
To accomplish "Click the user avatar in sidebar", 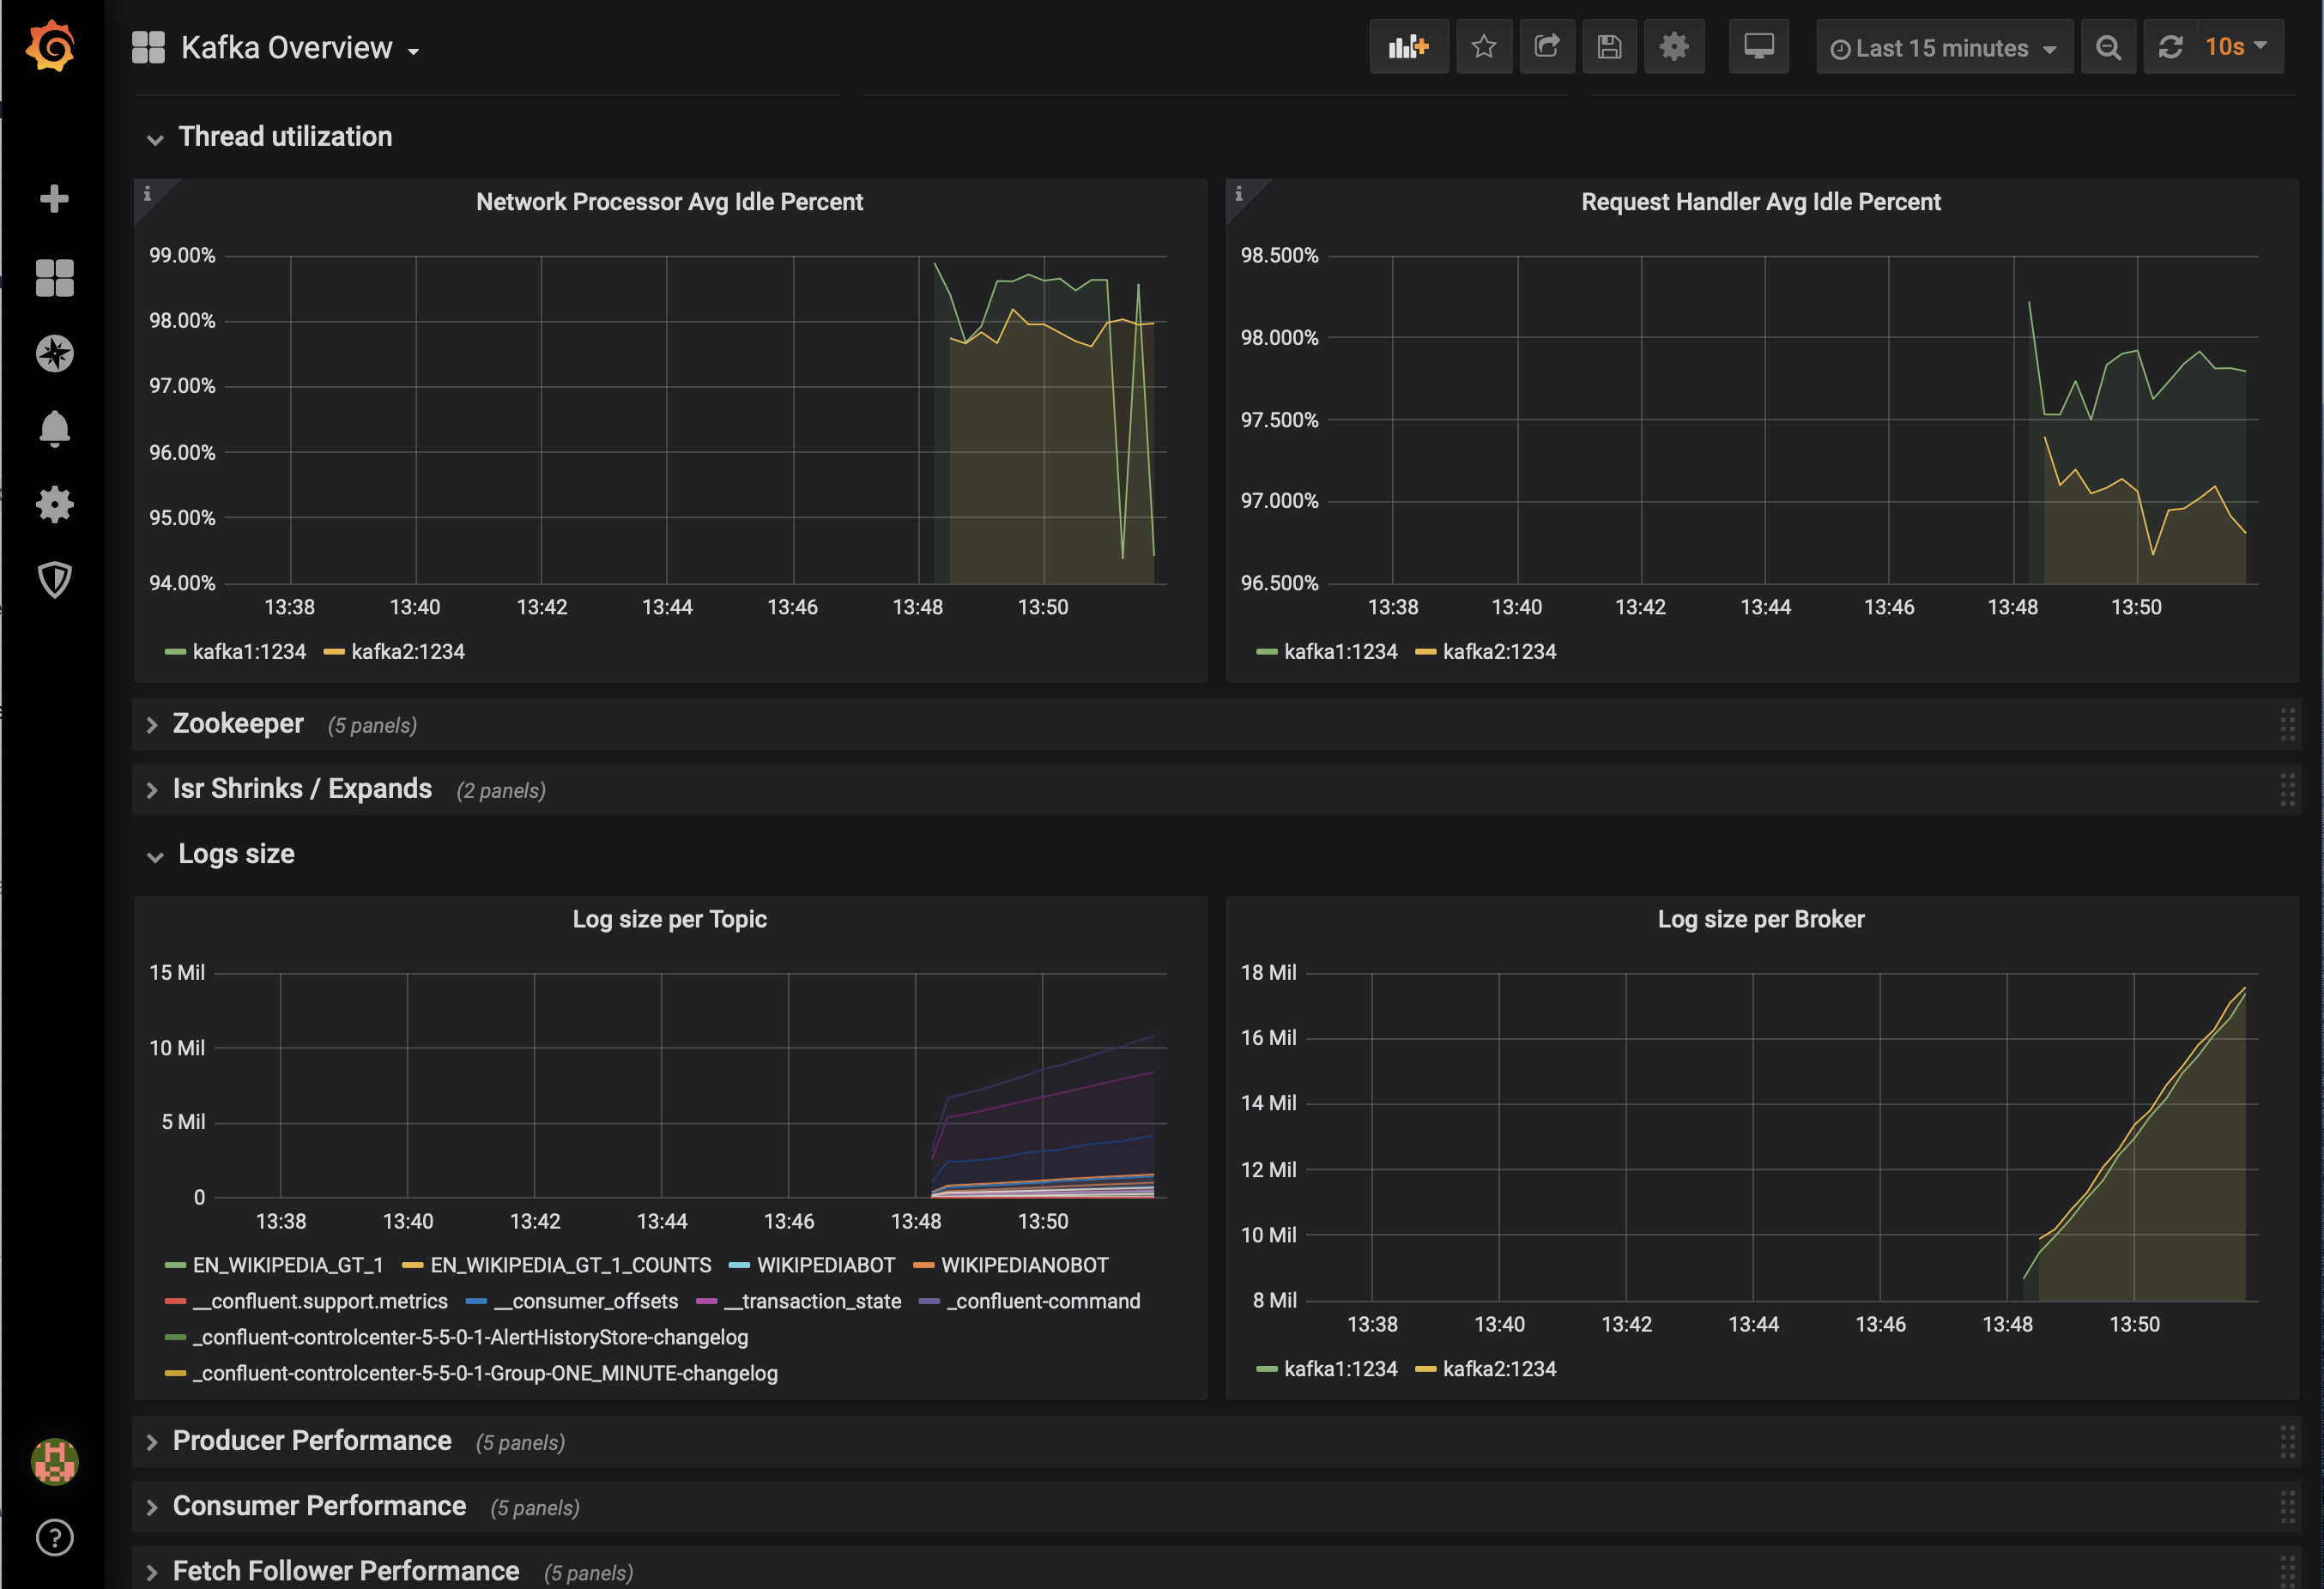I will 54,1461.
